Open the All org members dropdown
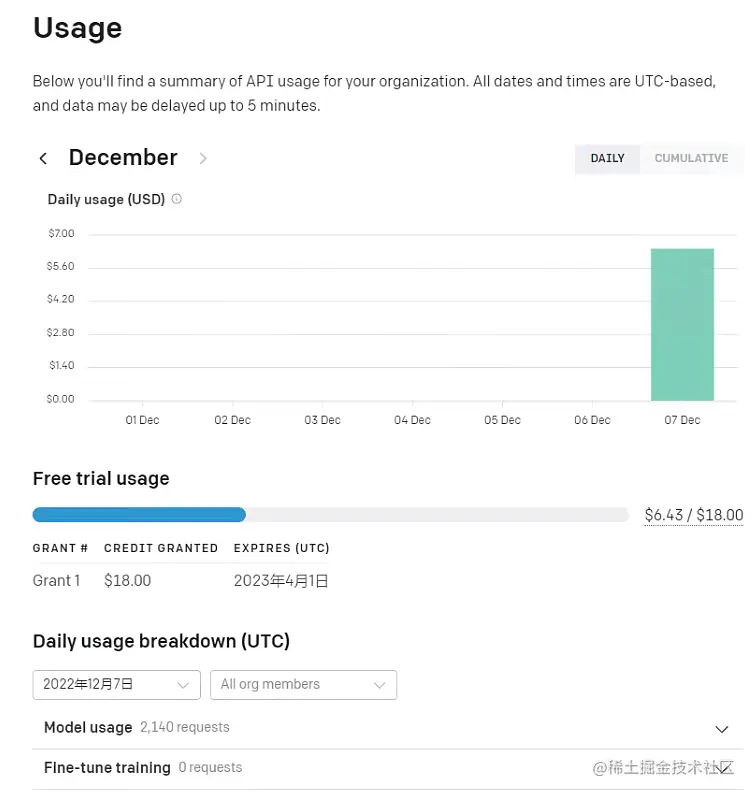 pyautogui.click(x=303, y=685)
